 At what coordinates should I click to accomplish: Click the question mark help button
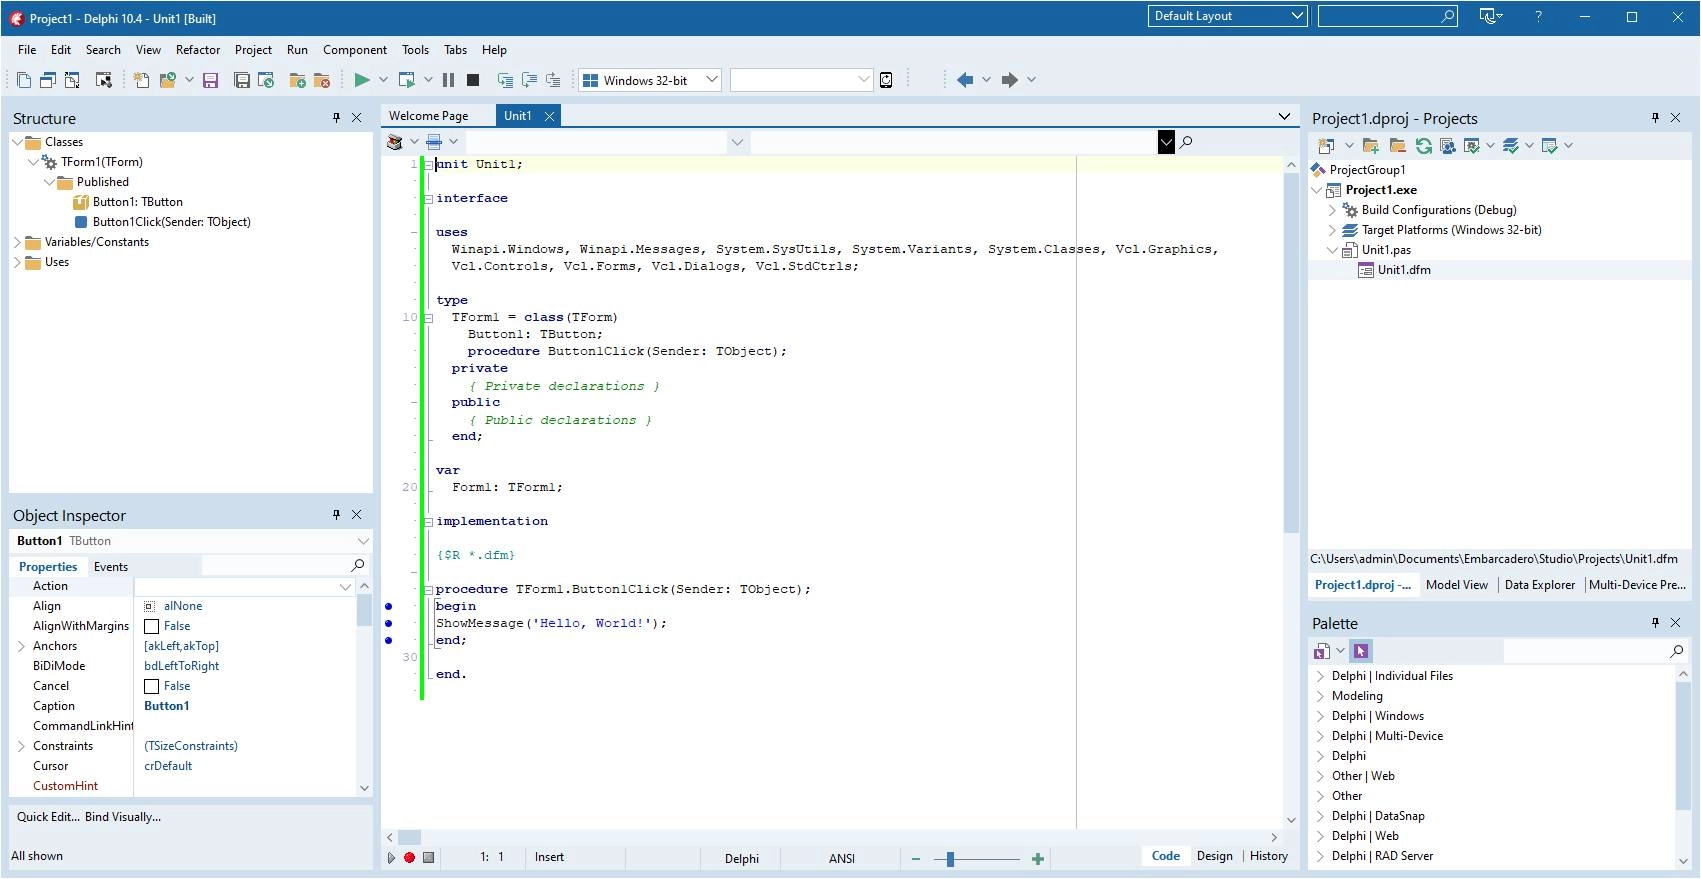click(x=1538, y=16)
